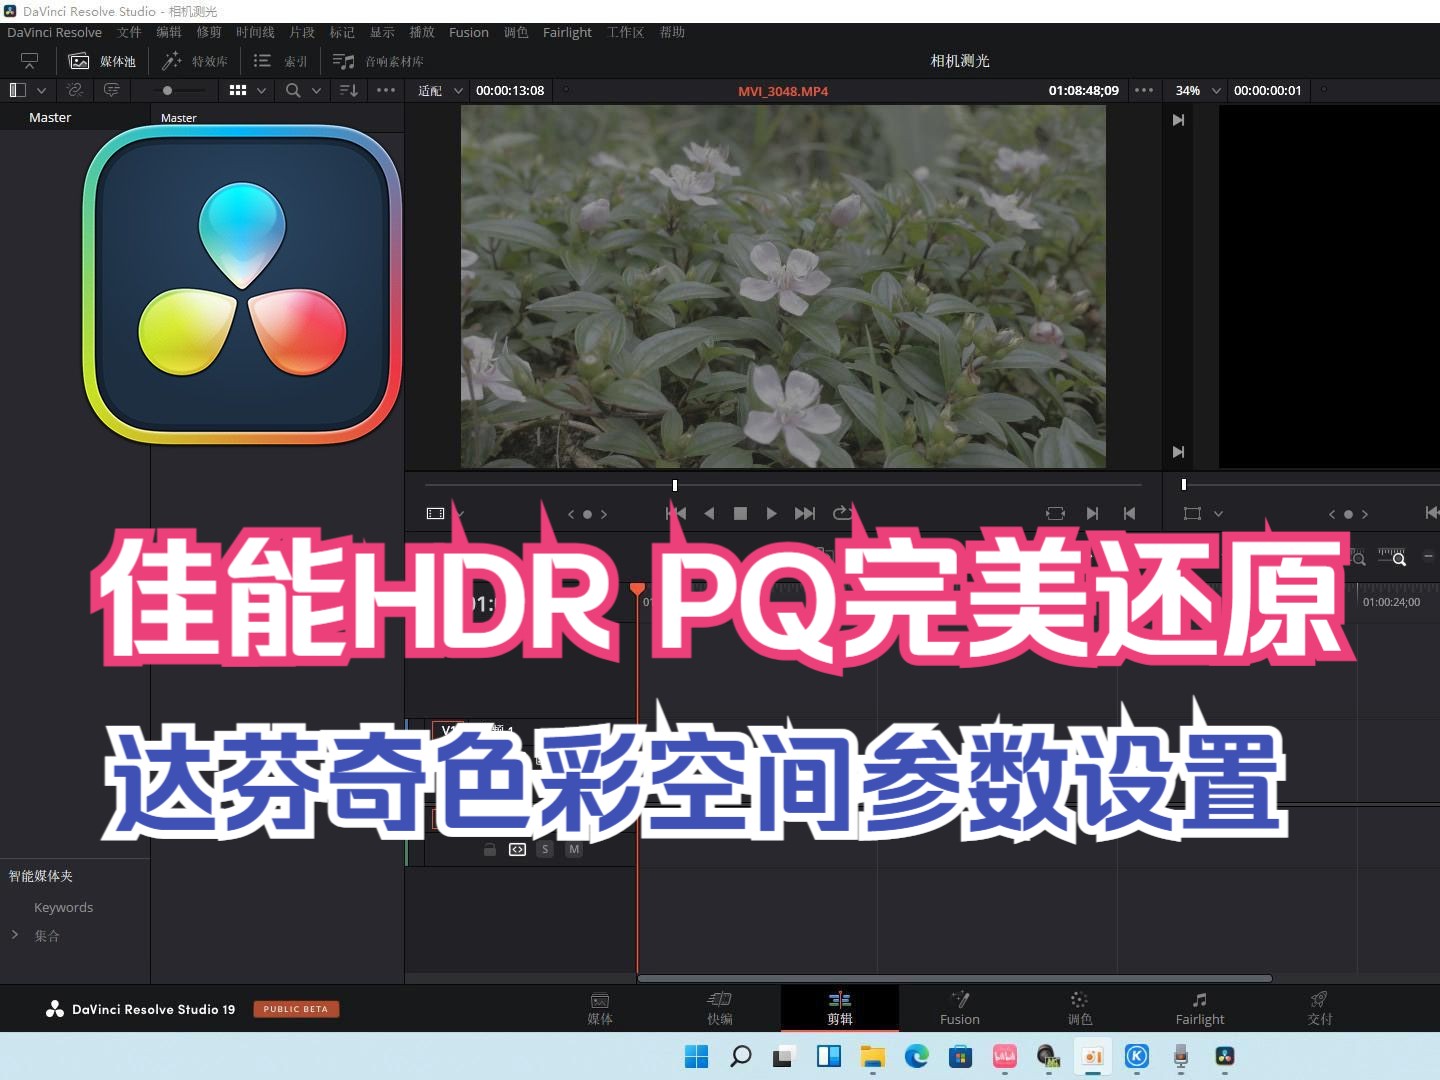The image size is (1440, 1080).
Task: Open Microsoft Edge from the taskbar
Action: pyautogui.click(x=916, y=1056)
